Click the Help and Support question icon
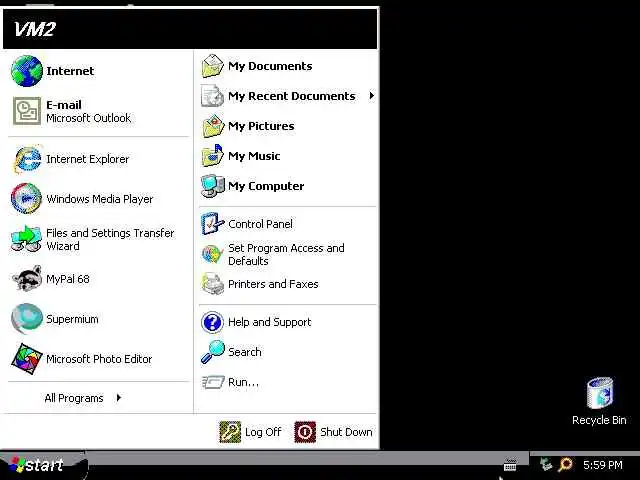The width and height of the screenshot is (640, 480). coord(212,322)
